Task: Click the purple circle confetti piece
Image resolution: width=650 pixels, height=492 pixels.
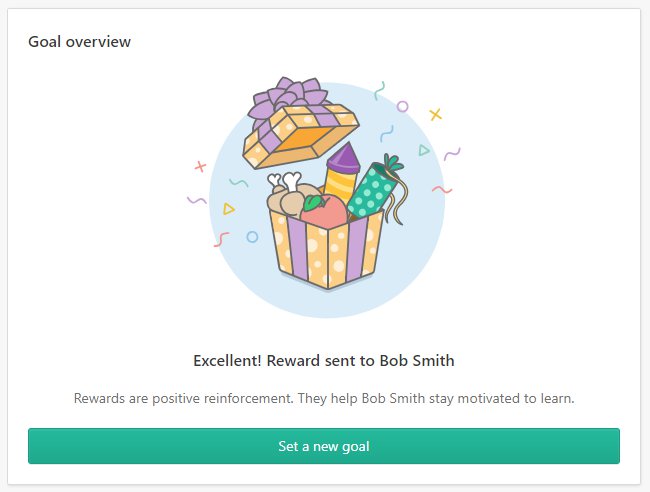Action: click(402, 107)
